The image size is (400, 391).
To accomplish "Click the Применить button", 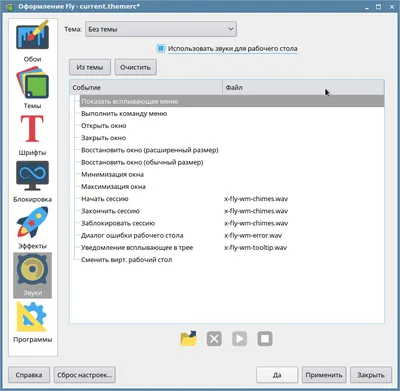I will (x=324, y=375).
